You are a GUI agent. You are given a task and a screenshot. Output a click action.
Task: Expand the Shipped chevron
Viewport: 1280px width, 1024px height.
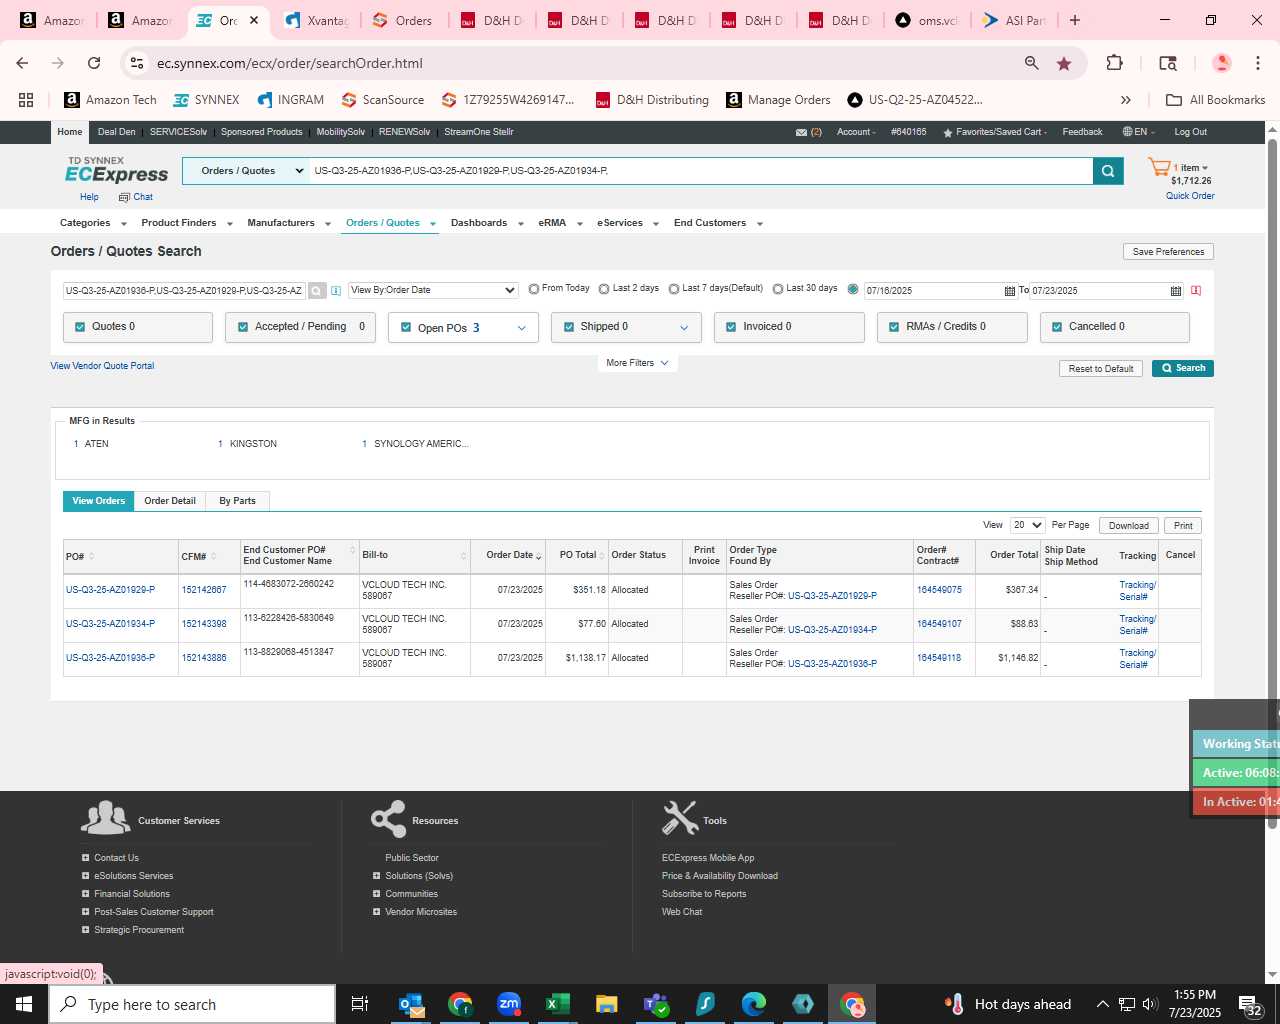pyautogui.click(x=684, y=328)
